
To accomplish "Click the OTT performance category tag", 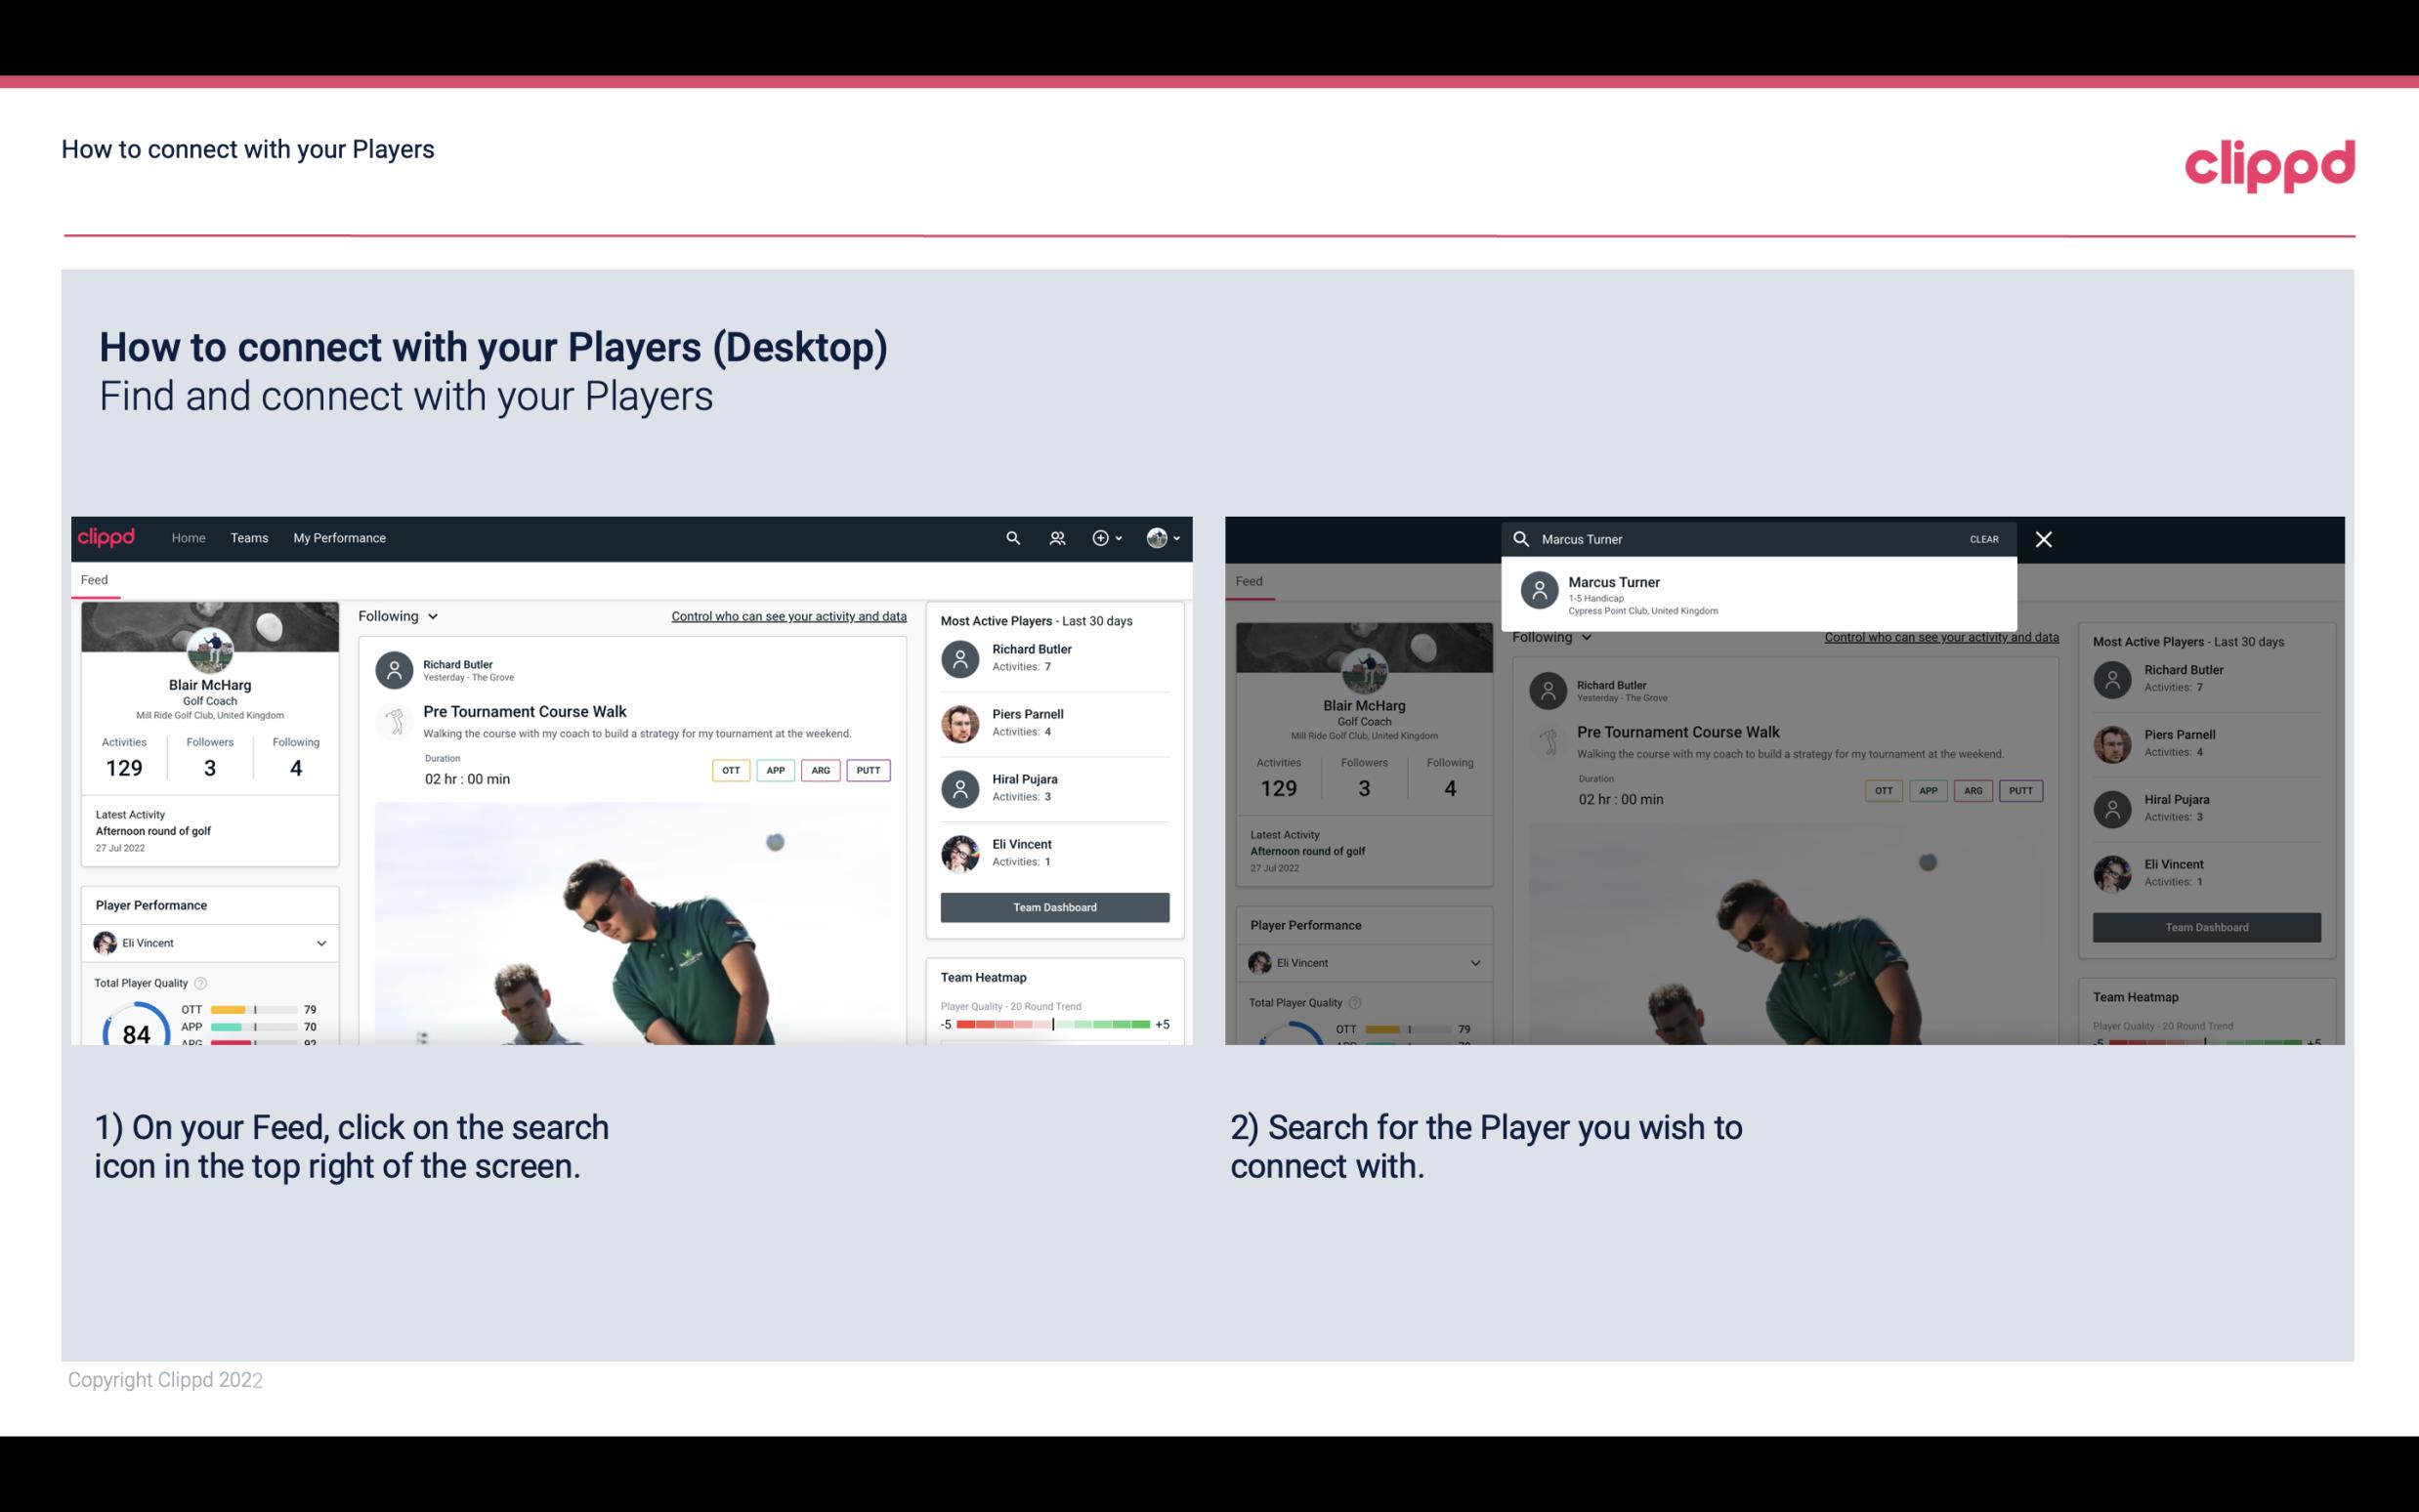I will pyautogui.click(x=730, y=768).
